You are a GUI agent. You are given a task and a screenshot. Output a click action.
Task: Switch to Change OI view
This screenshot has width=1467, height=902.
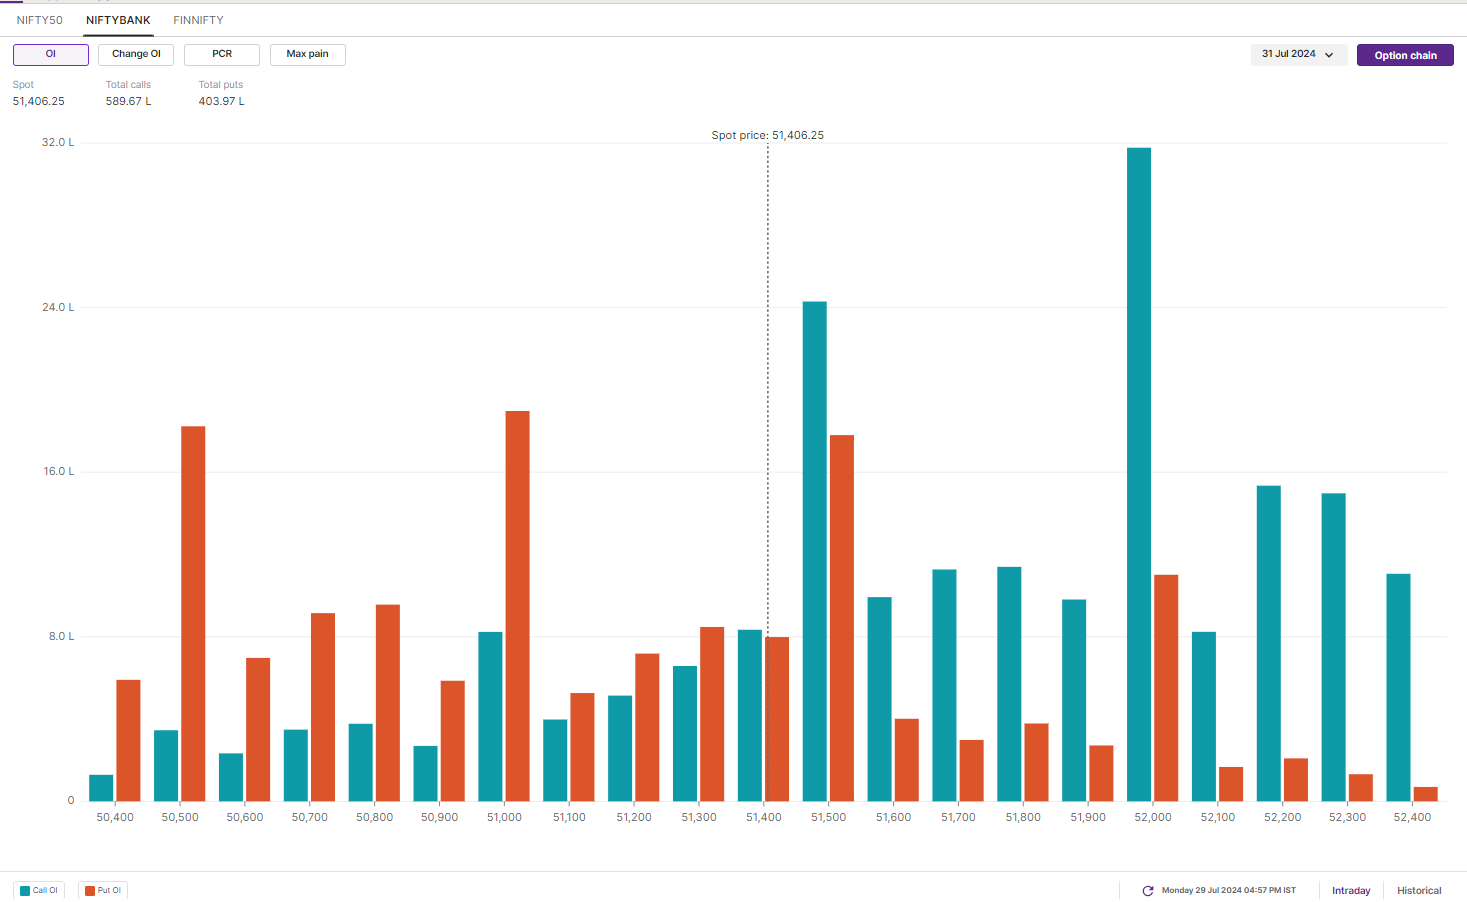point(136,54)
